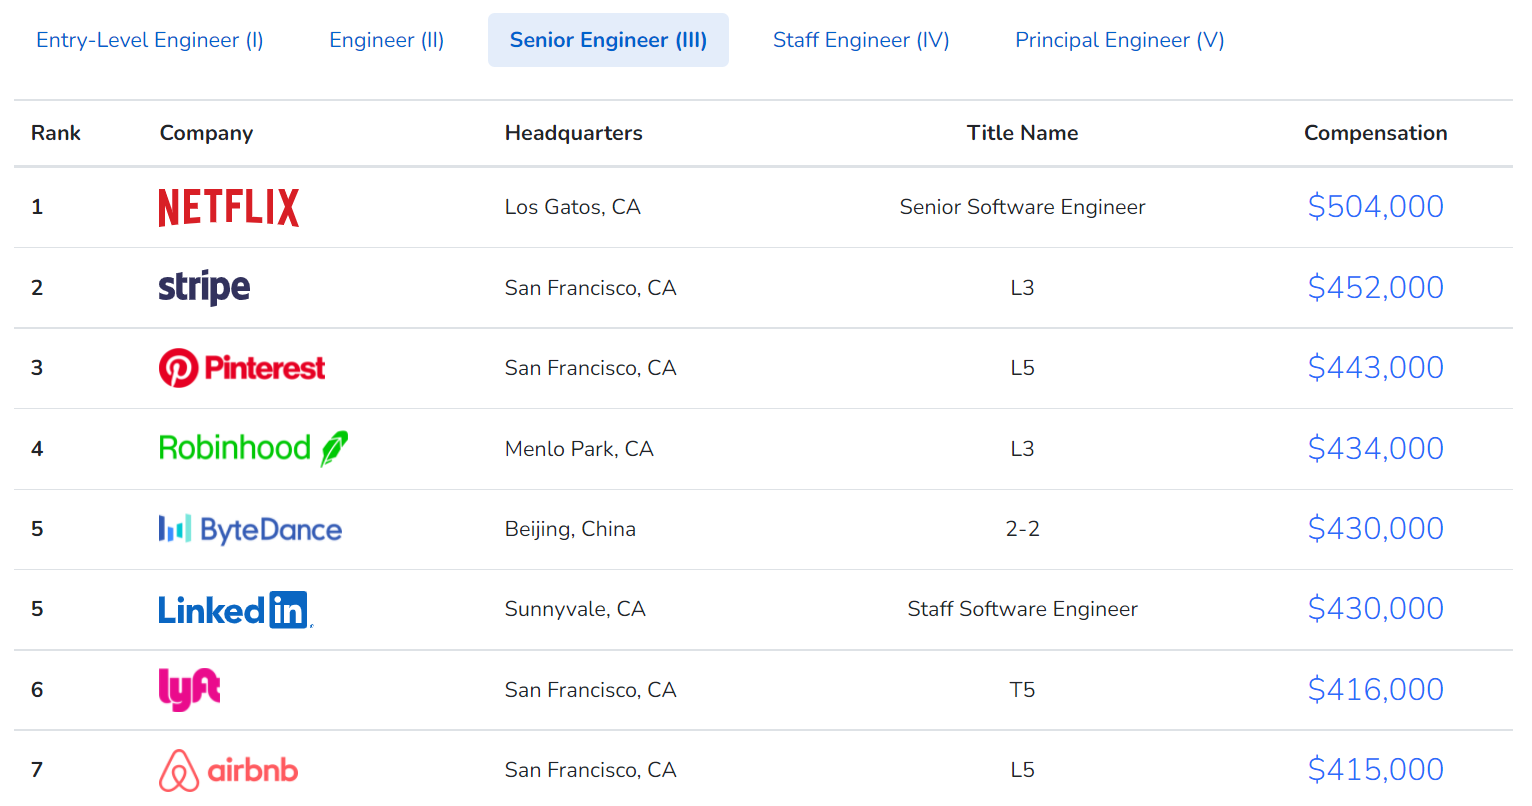Click the Compensation column header
This screenshot has width=1532, height=806.
coord(1375,133)
